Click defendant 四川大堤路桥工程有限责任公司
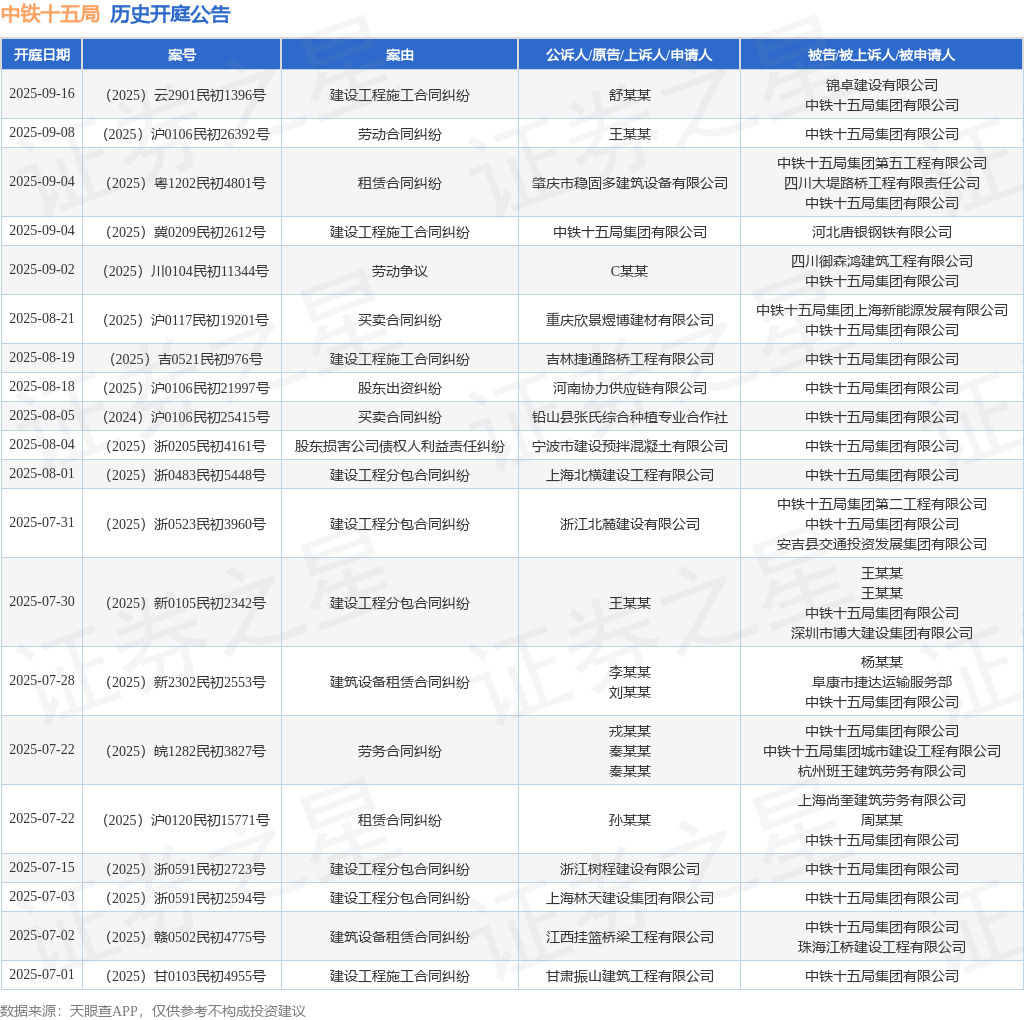 [x=882, y=183]
